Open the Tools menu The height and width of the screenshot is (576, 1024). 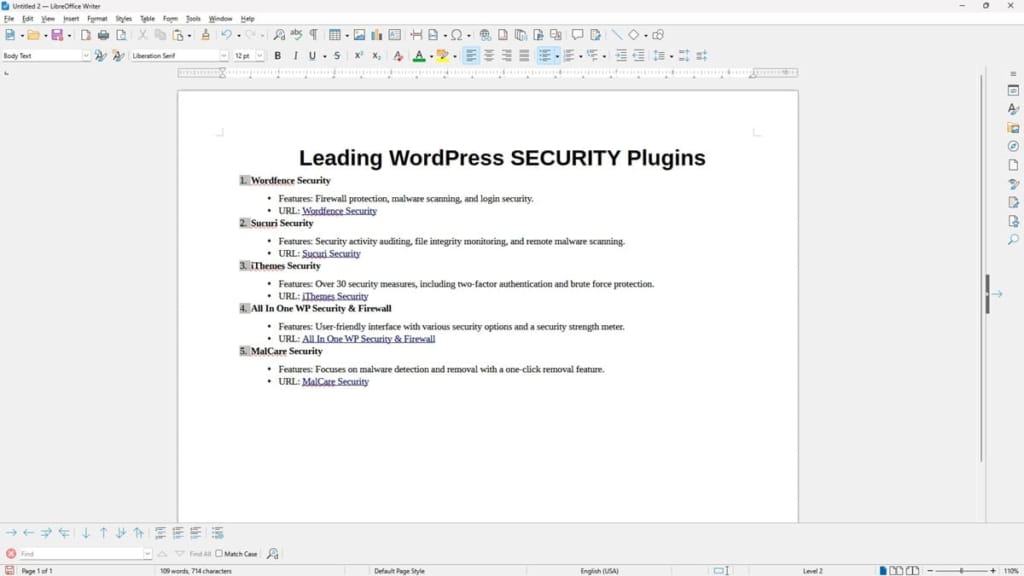tap(193, 18)
